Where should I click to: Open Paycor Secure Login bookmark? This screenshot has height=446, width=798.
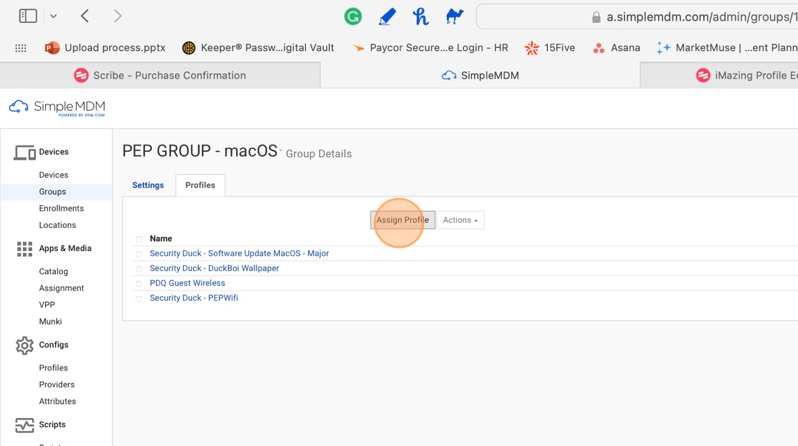tap(430, 47)
